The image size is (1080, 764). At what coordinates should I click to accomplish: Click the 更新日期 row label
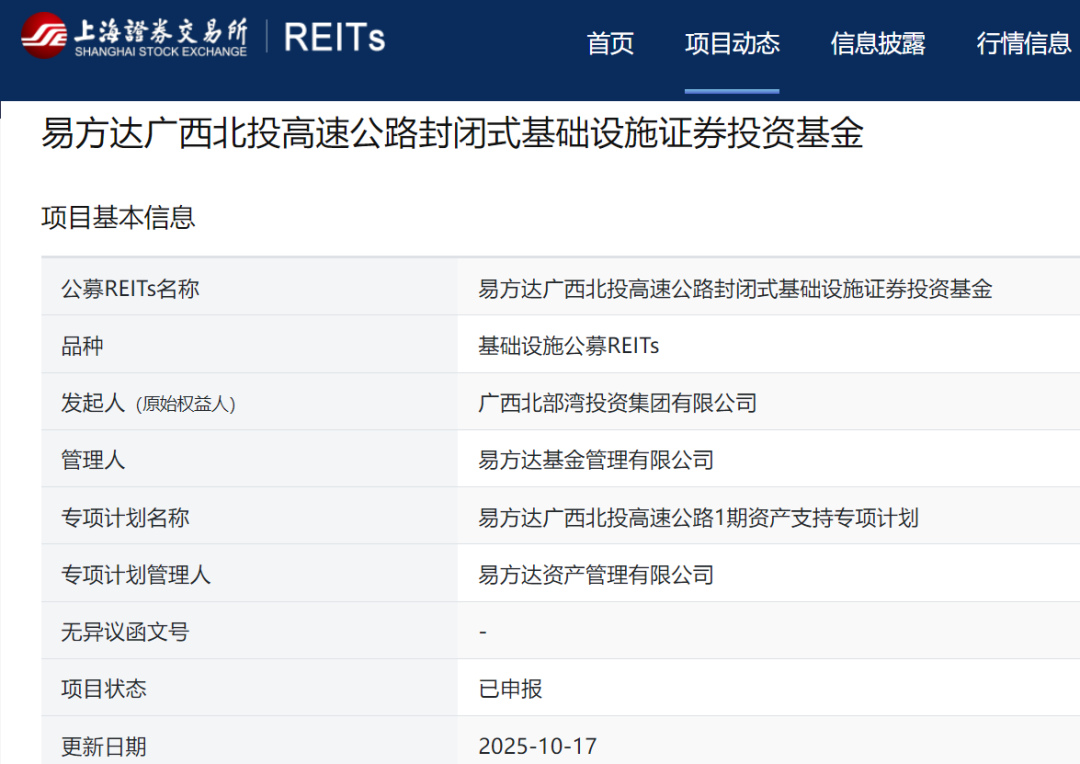click(104, 746)
